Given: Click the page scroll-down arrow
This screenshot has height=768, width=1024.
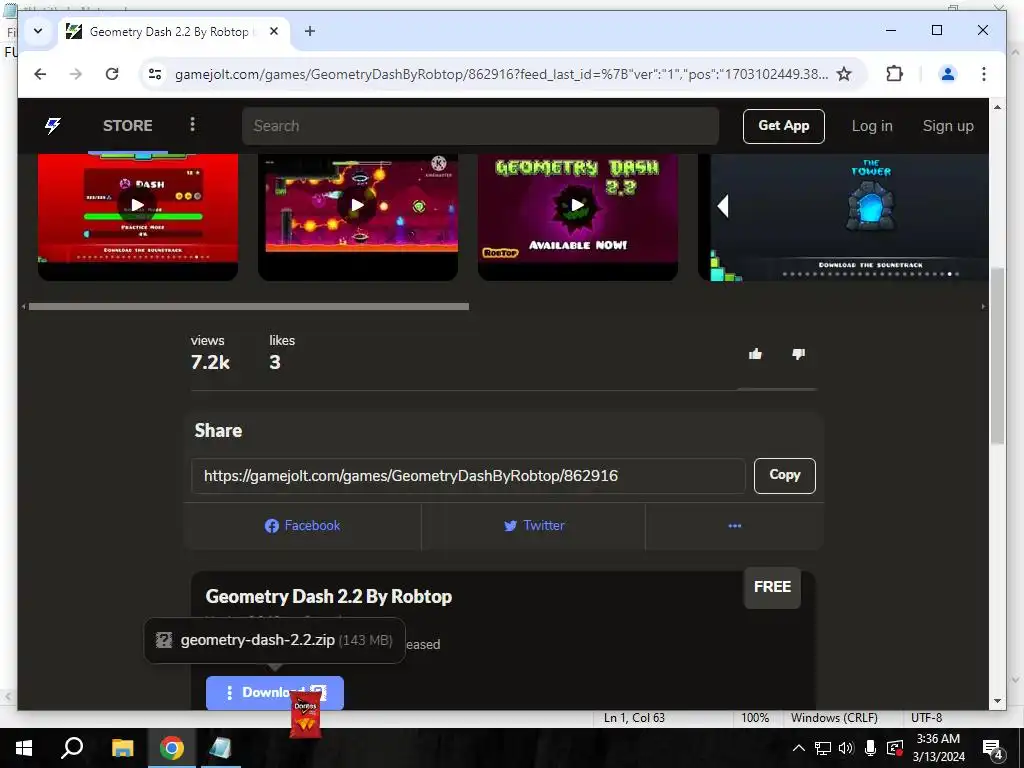Looking at the screenshot, I should 997,701.
